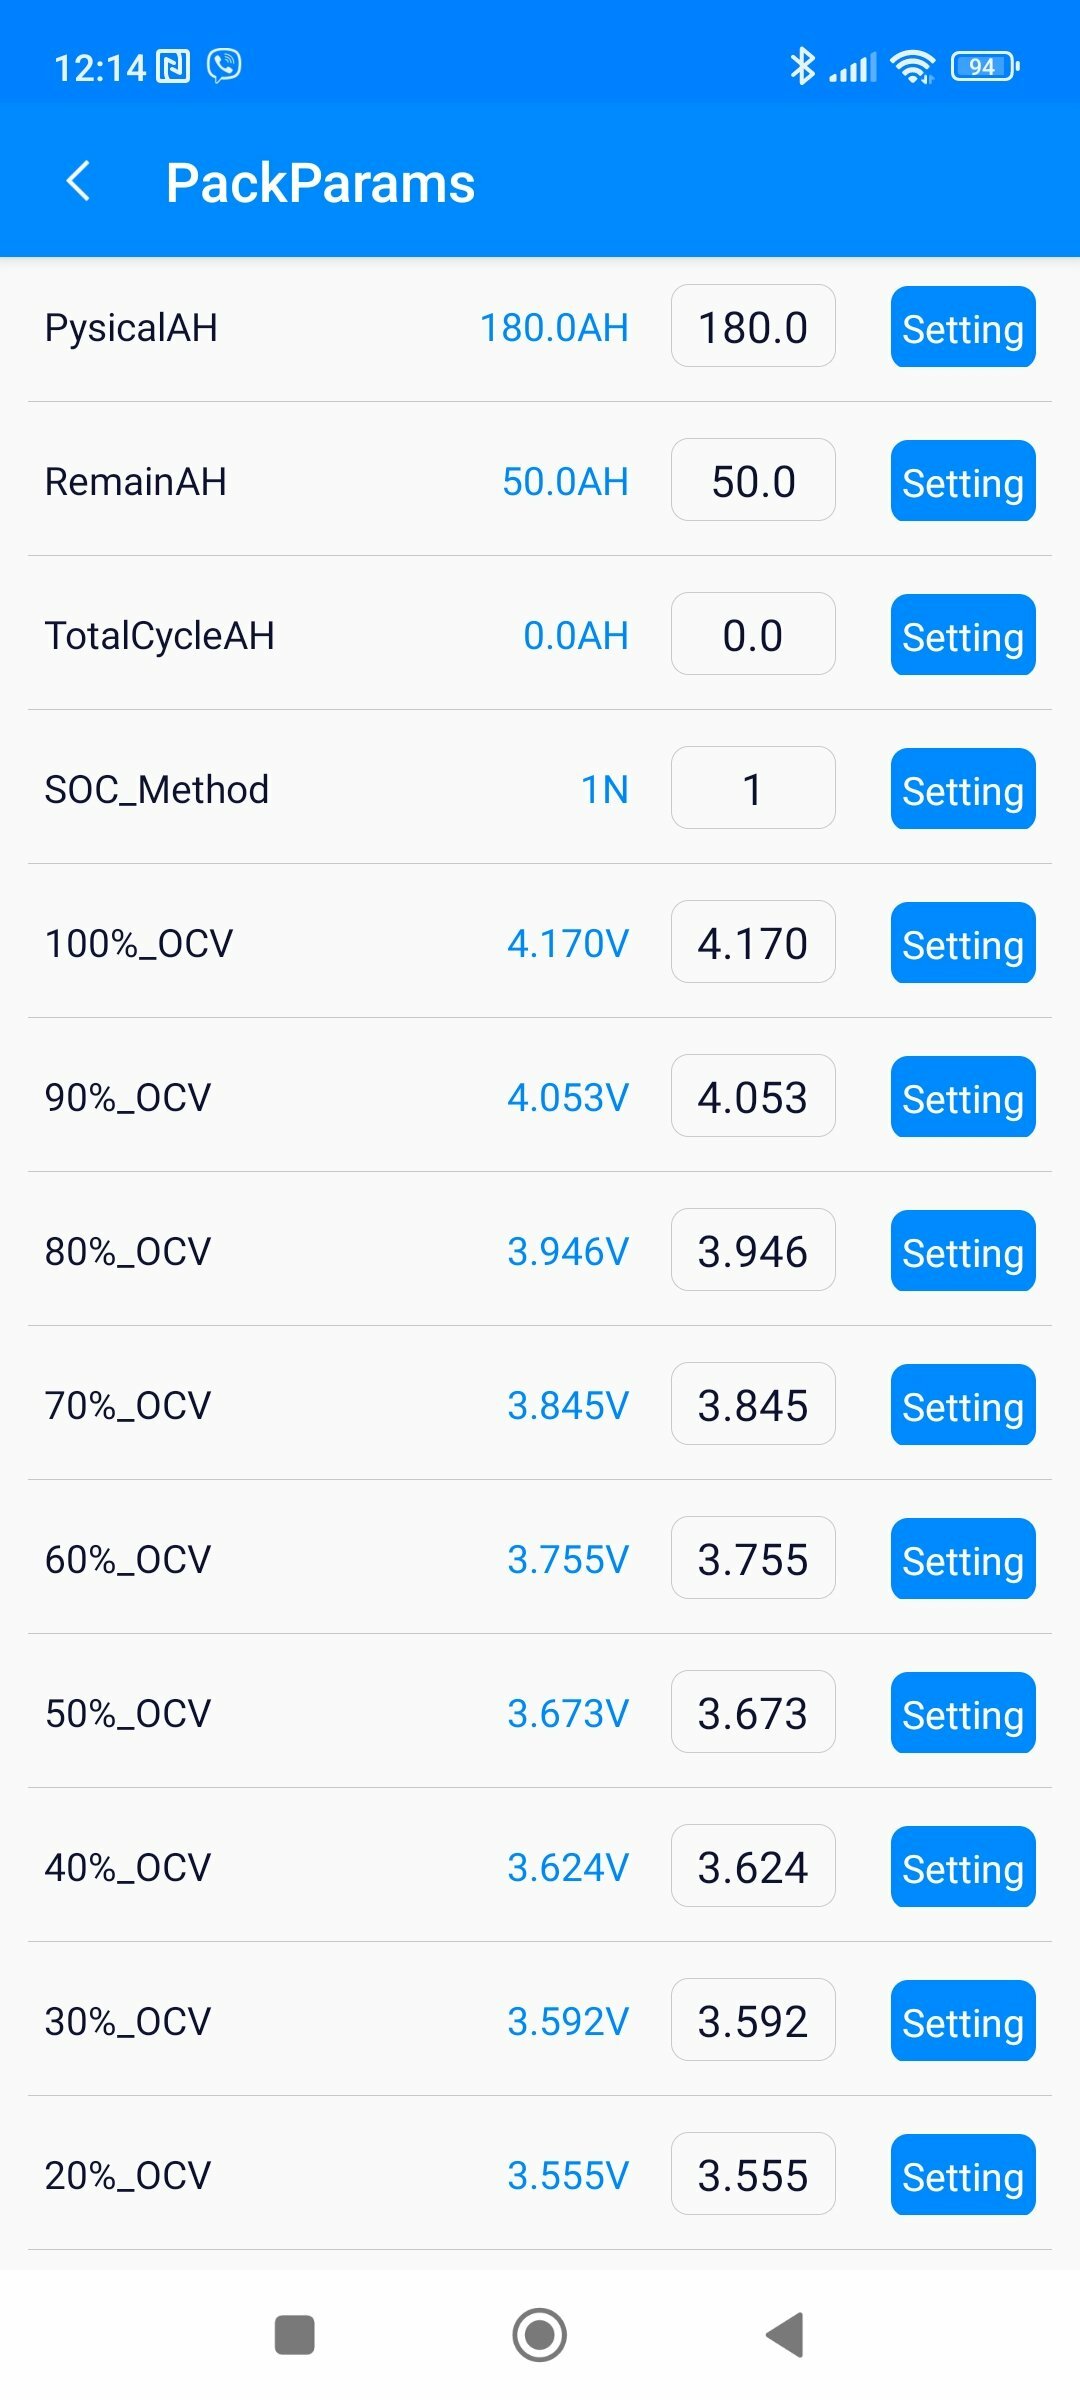Select the 70%_OCV input box
The image size is (1080, 2400).
pos(753,1405)
